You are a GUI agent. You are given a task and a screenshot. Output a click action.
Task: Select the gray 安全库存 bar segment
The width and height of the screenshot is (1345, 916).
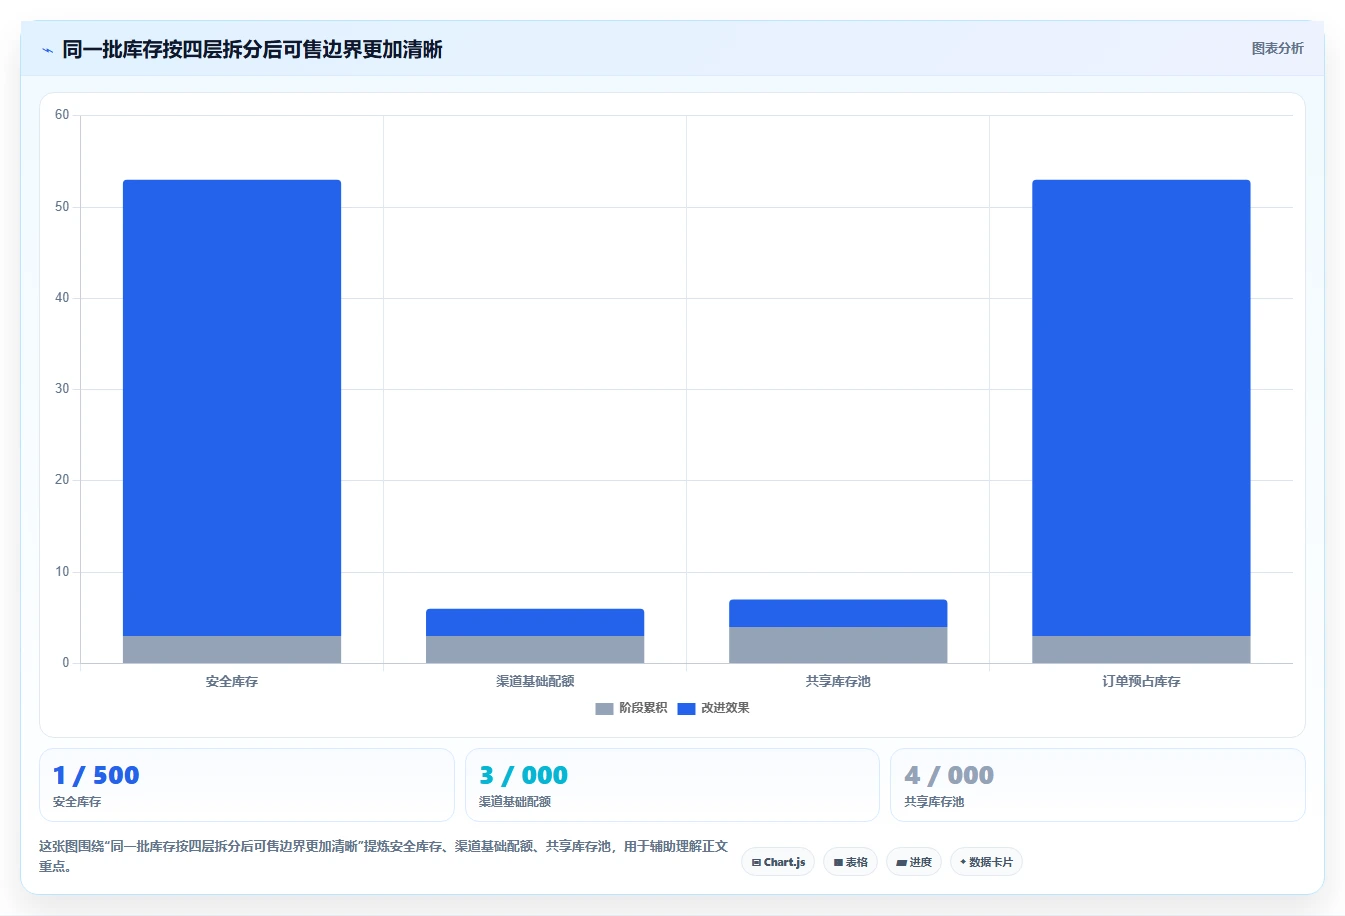pos(232,650)
